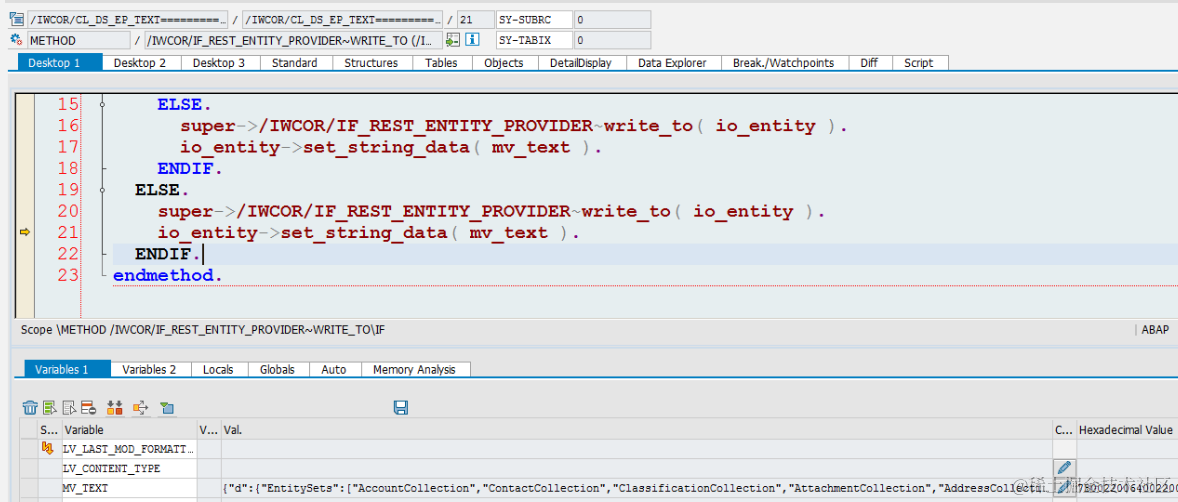
Task: Open the Standard tab
Action: click(294, 63)
